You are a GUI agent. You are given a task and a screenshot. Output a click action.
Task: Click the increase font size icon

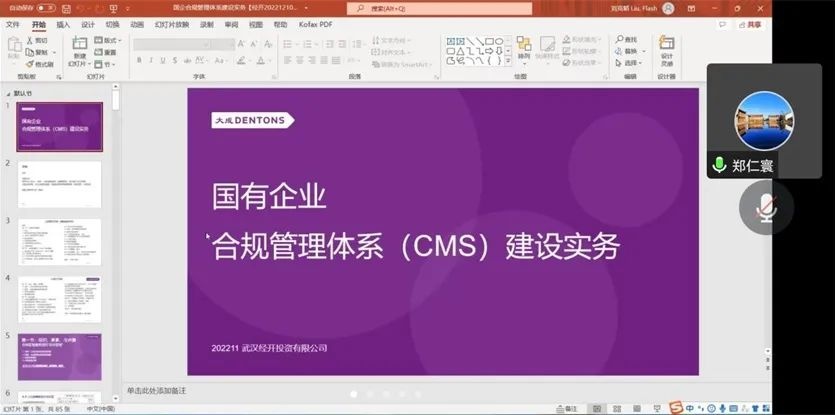241,44
